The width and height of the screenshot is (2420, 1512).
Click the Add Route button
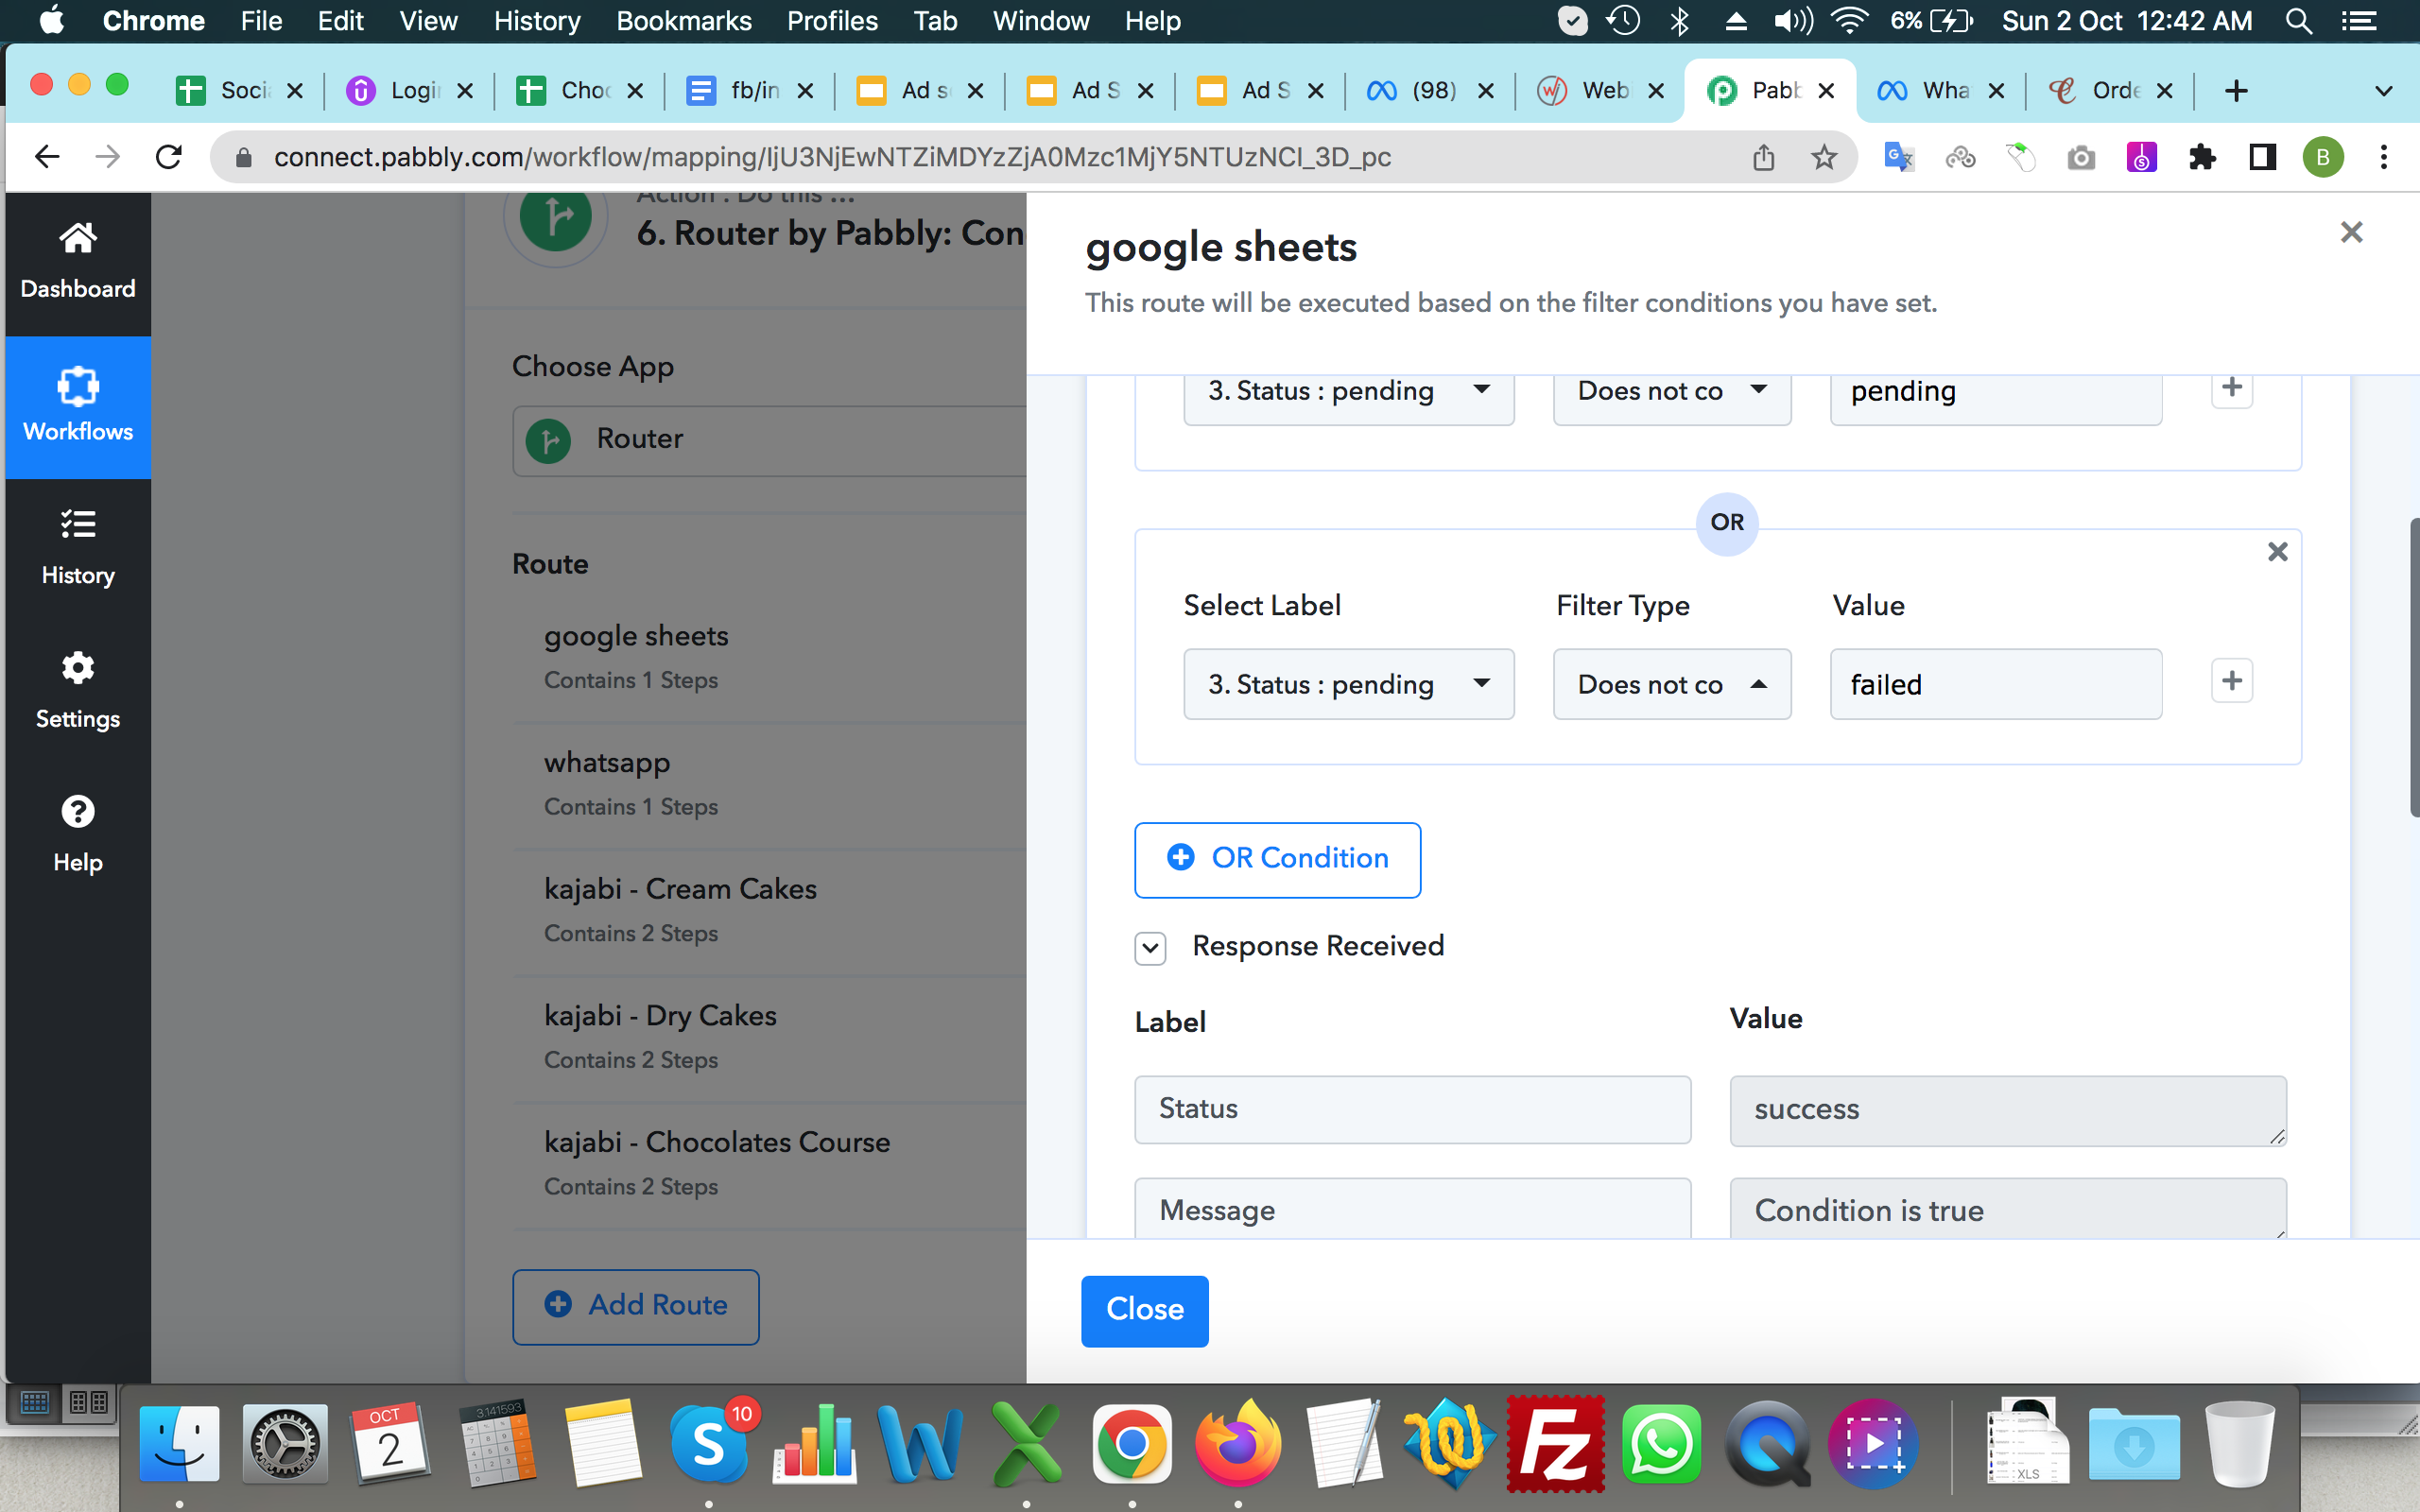pyautogui.click(x=636, y=1306)
